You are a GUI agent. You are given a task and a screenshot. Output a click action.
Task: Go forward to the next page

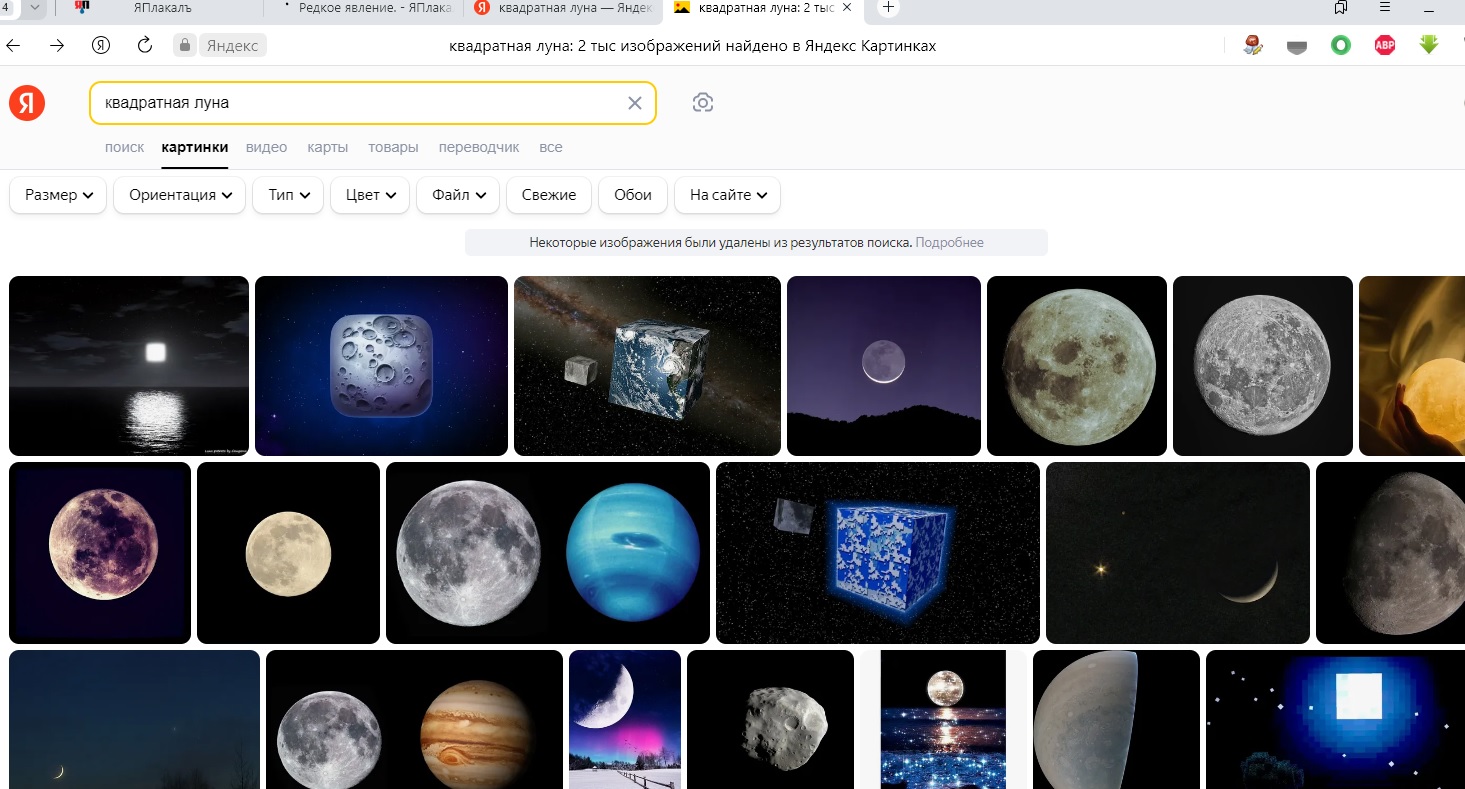57,45
